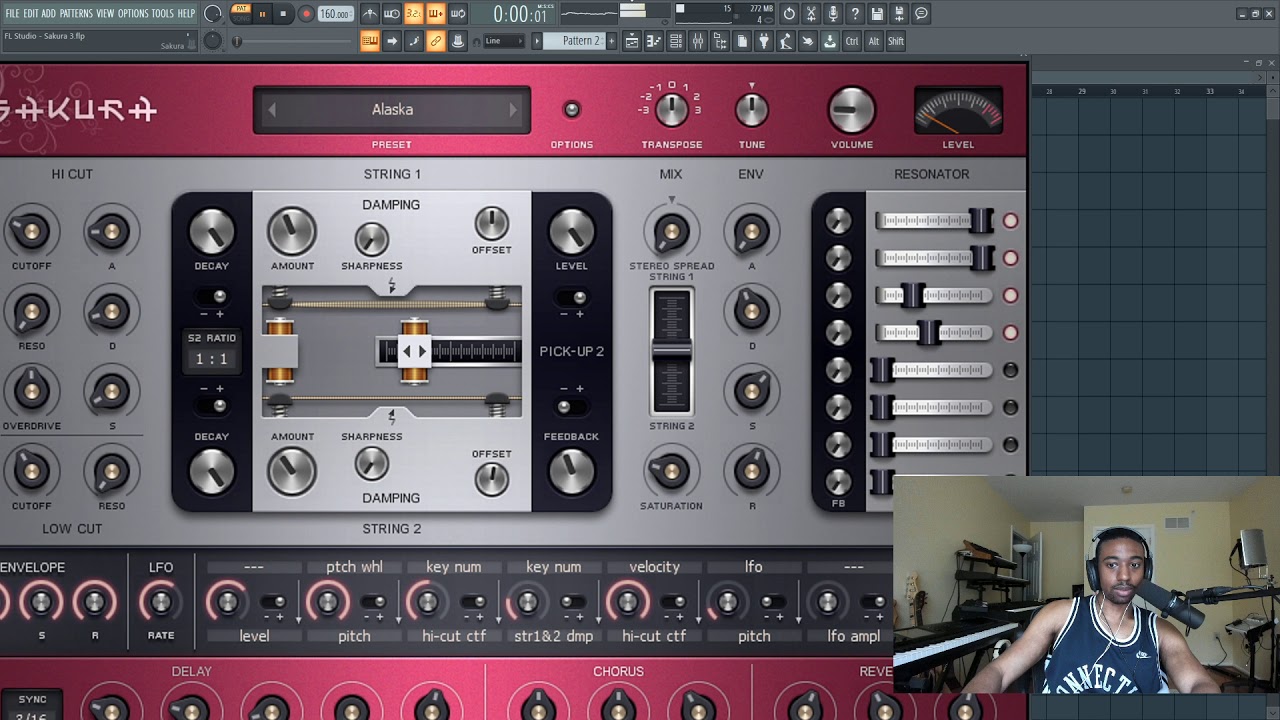1280x720 pixels.
Task: Click the plus button next to Pattern 2
Action: 611,41
